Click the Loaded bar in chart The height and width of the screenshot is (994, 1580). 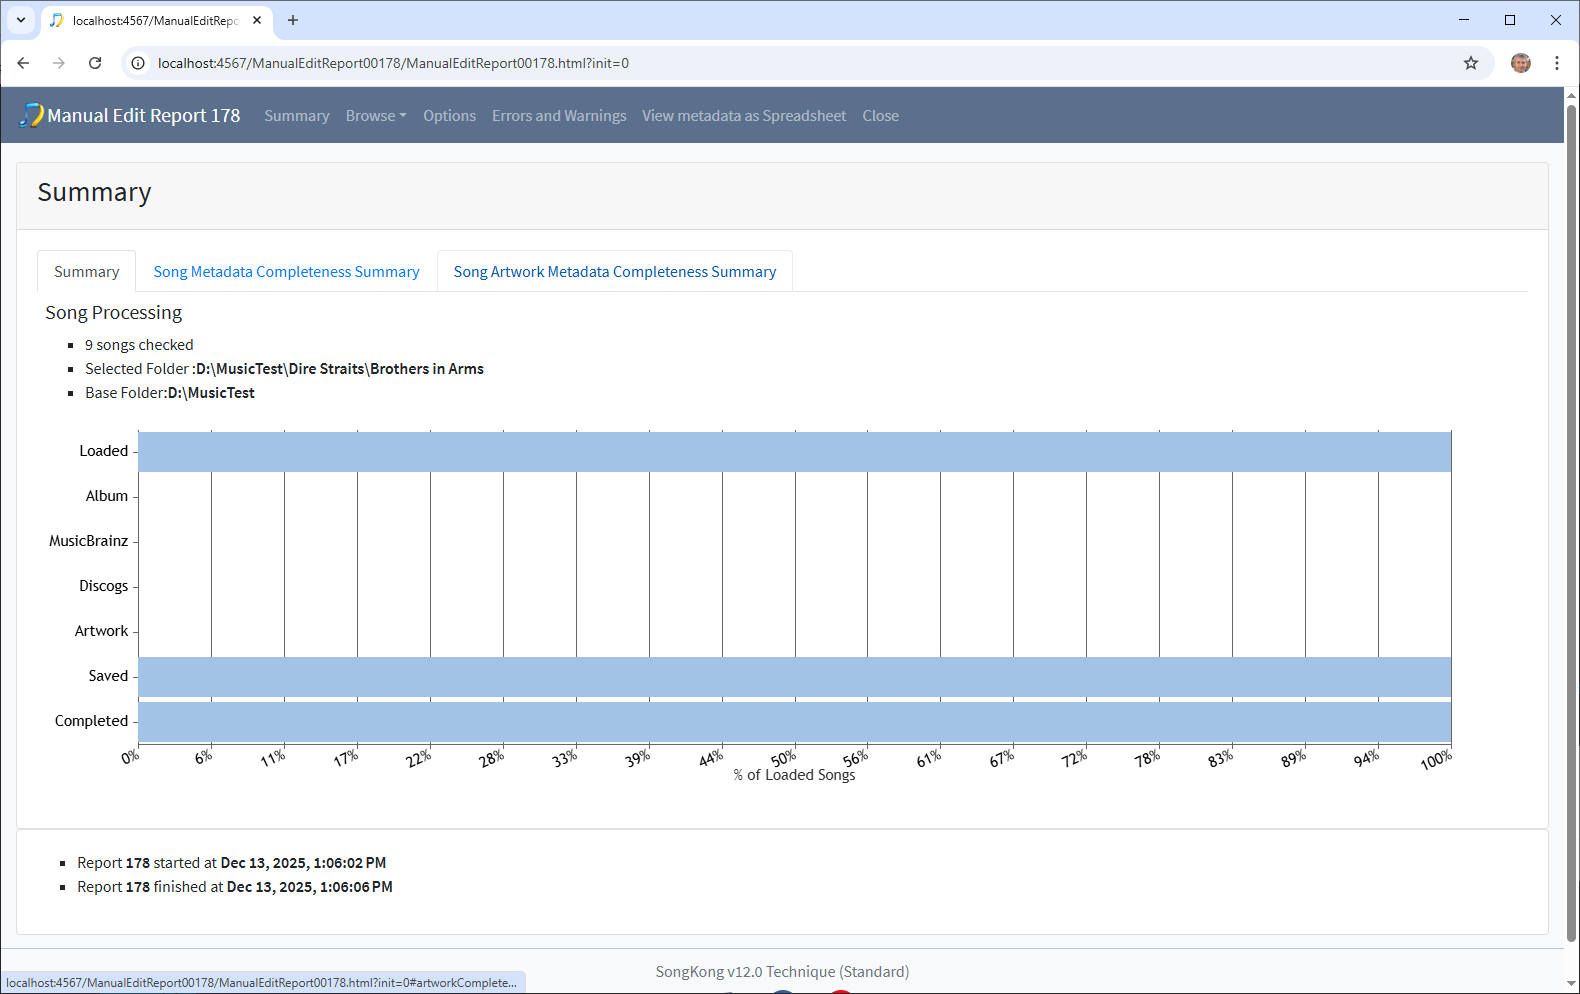(794, 452)
